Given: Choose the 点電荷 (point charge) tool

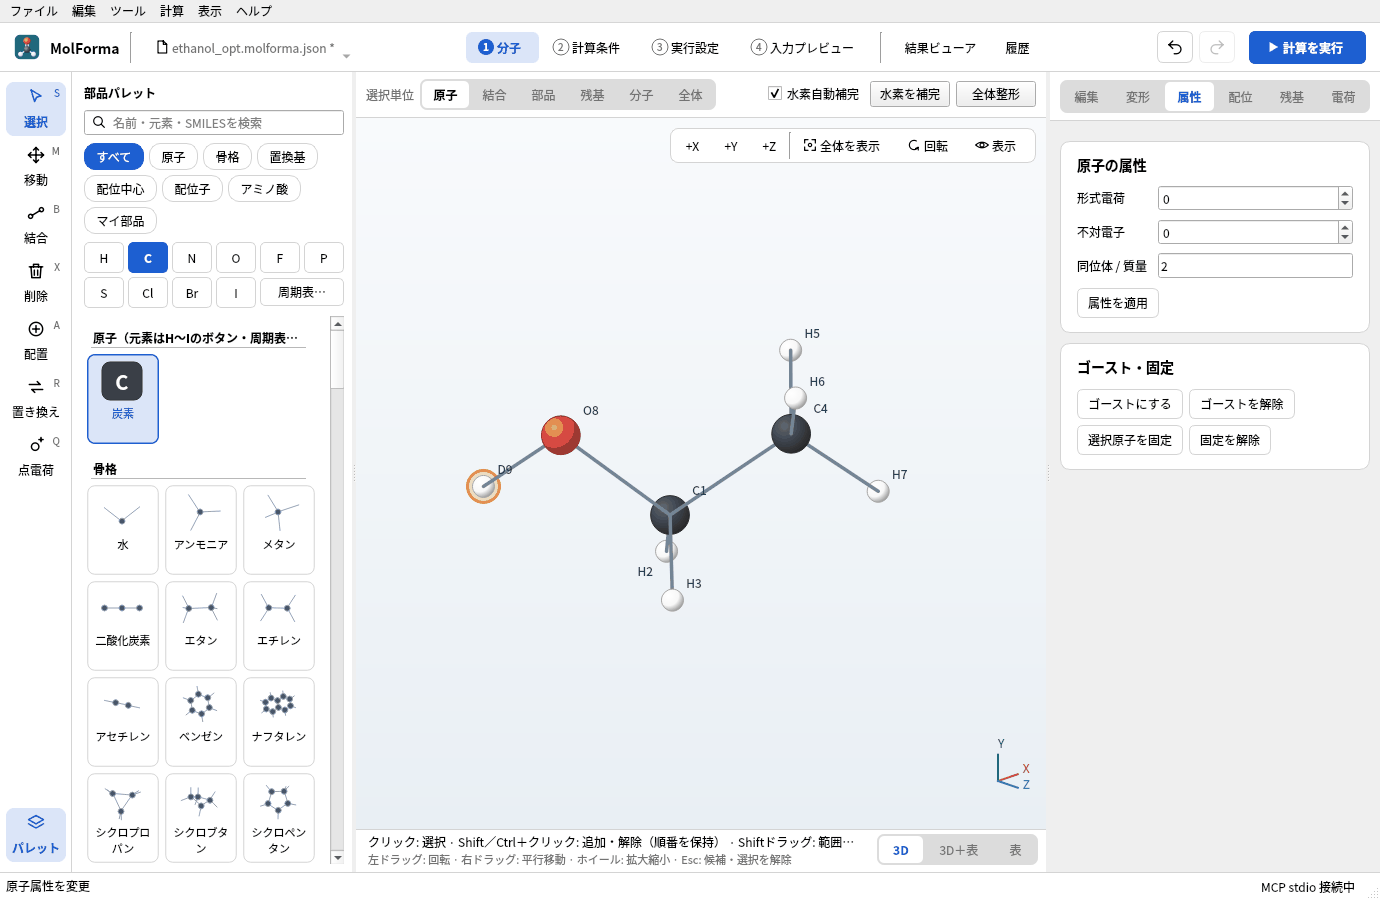Looking at the screenshot, I should point(36,456).
